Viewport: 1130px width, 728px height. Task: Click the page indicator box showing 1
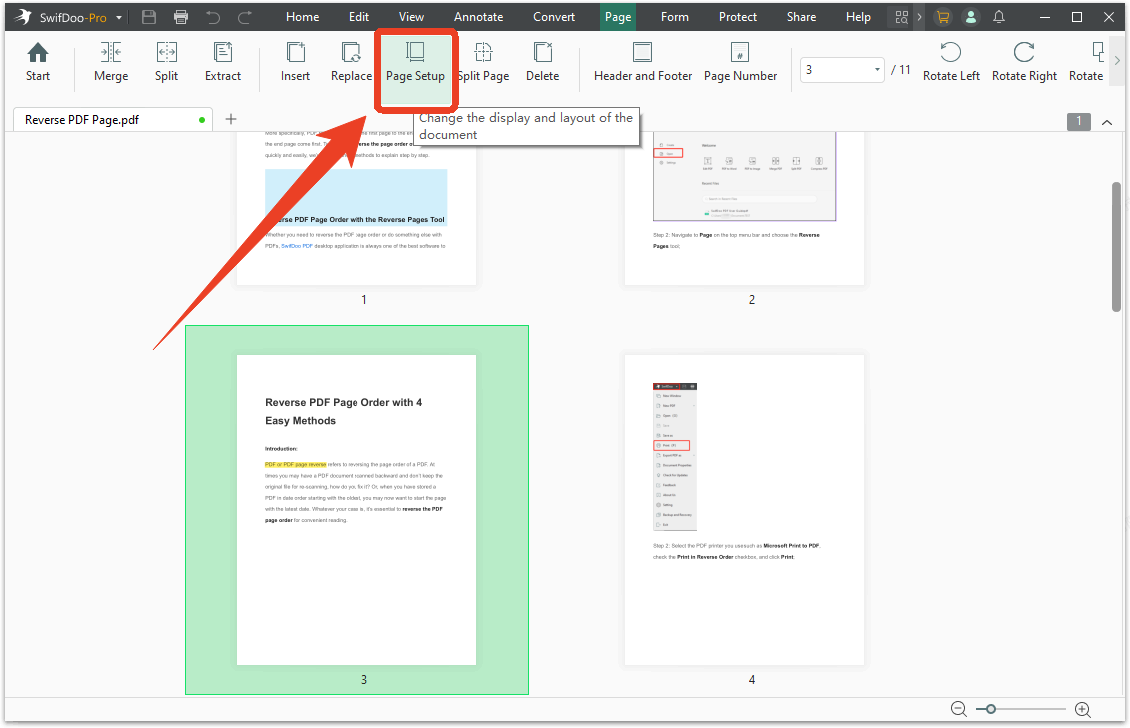pyautogui.click(x=1079, y=121)
